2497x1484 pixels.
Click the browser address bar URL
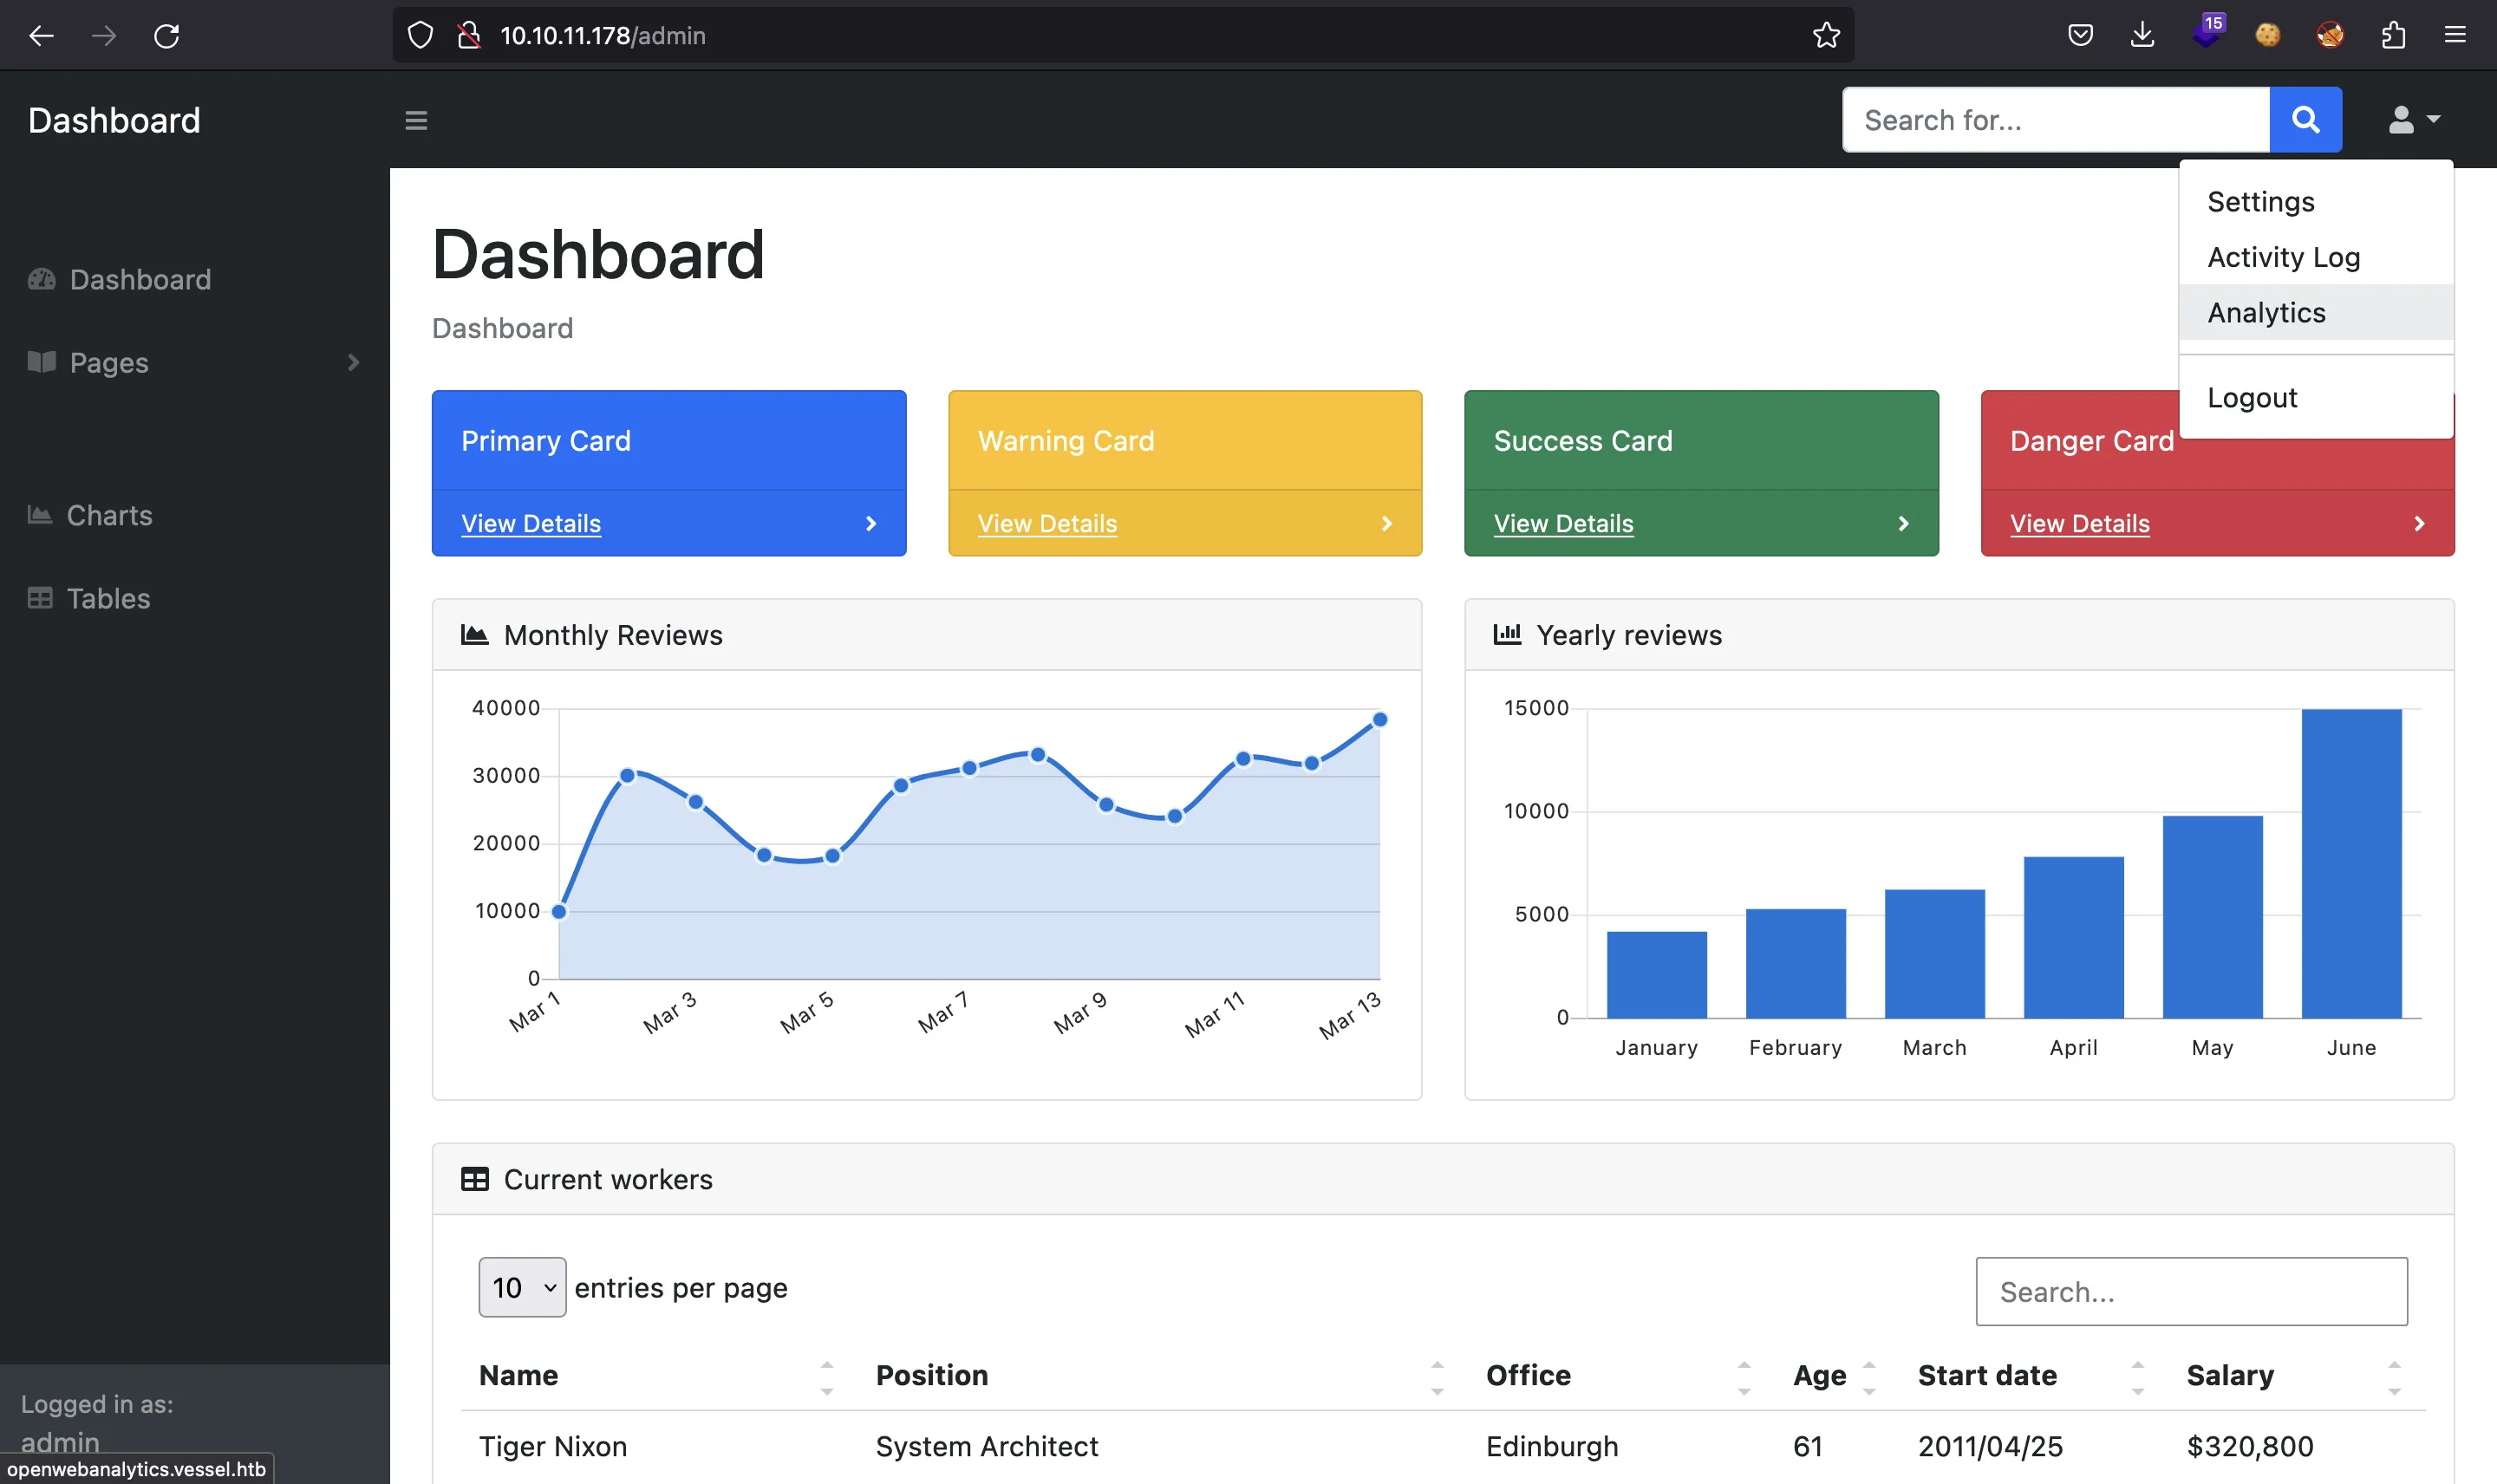coord(603,36)
